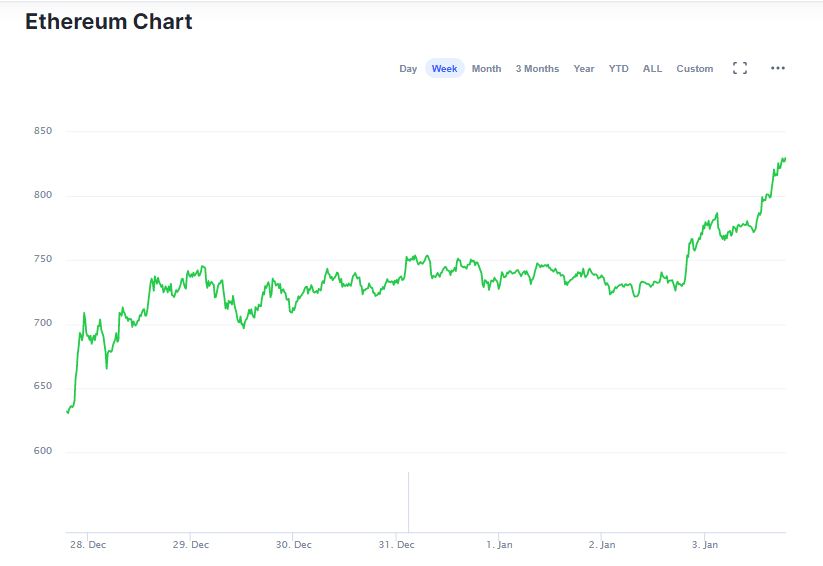This screenshot has width=823, height=566.
Task: Click the price line's latest peak near 830
Action: (784, 158)
